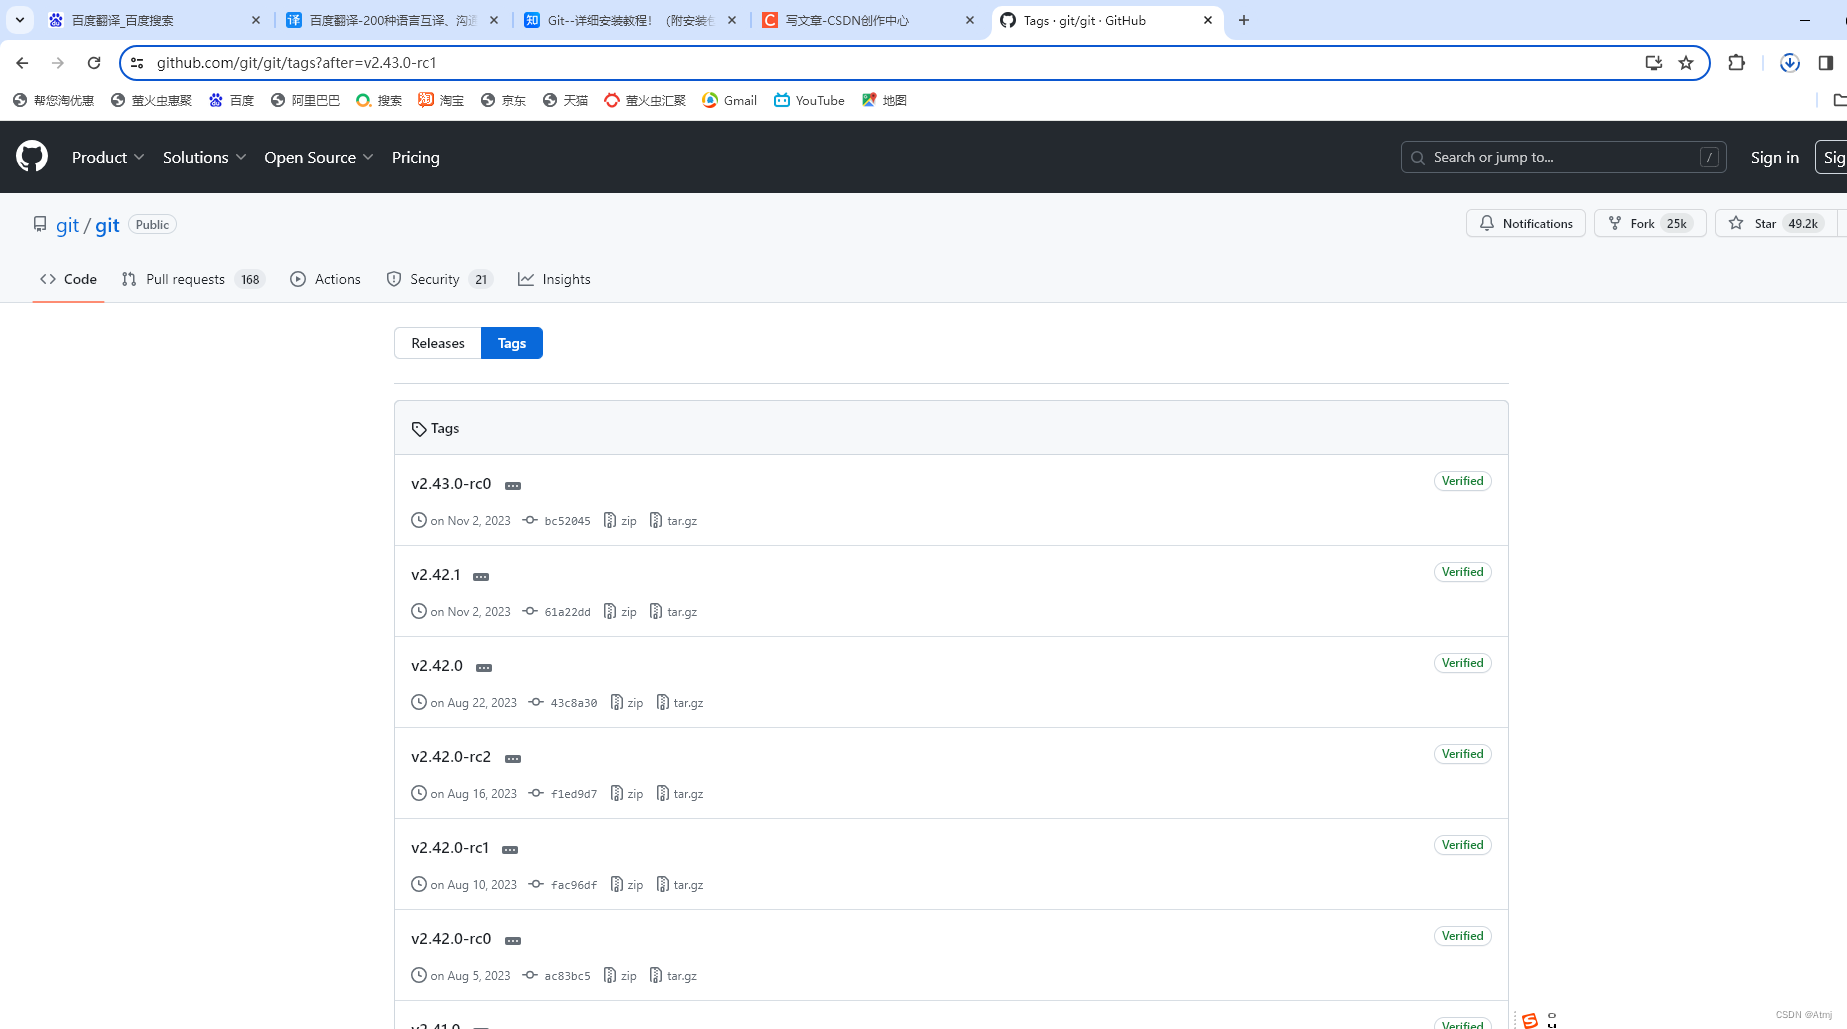Click Sign in
1847x1029 pixels.
click(1774, 157)
